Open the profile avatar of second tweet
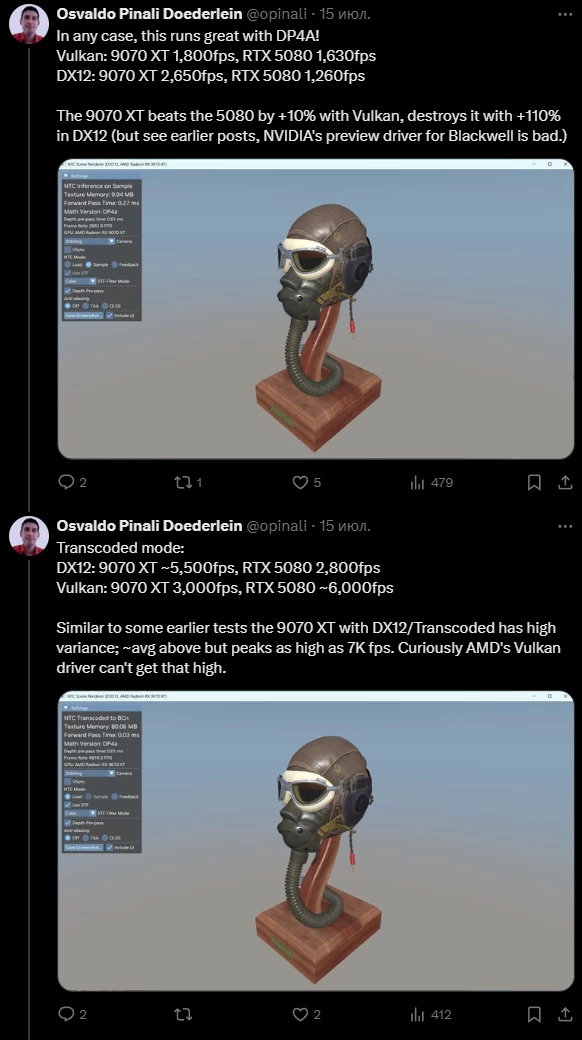This screenshot has width=582, height=1040. pos(29,535)
